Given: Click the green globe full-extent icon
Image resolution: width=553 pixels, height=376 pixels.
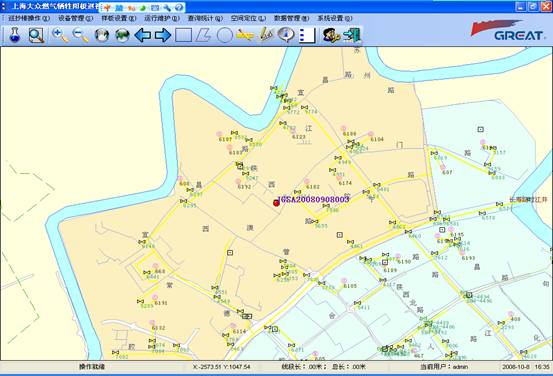Looking at the screenshot, I should 122,35.
